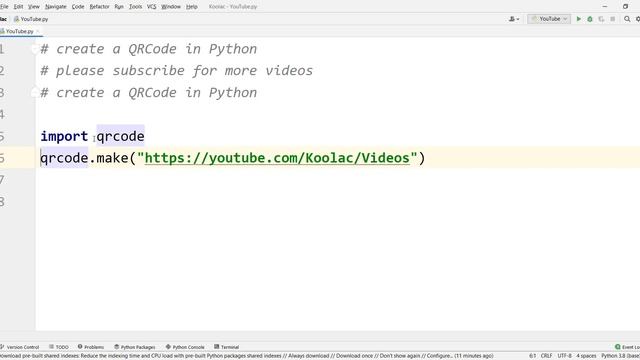Open the Refactor menu
Screen dimensions: 640x360
tap(99, 7)
